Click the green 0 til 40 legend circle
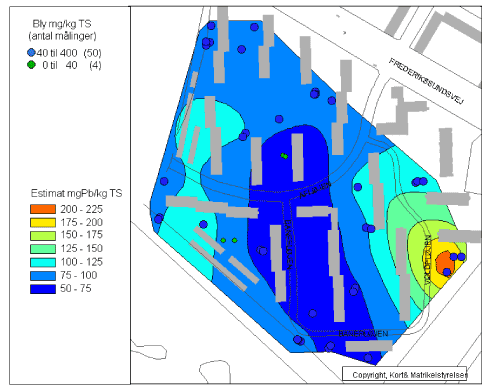The width and height of the screenshot is (489, 389). 31,65
